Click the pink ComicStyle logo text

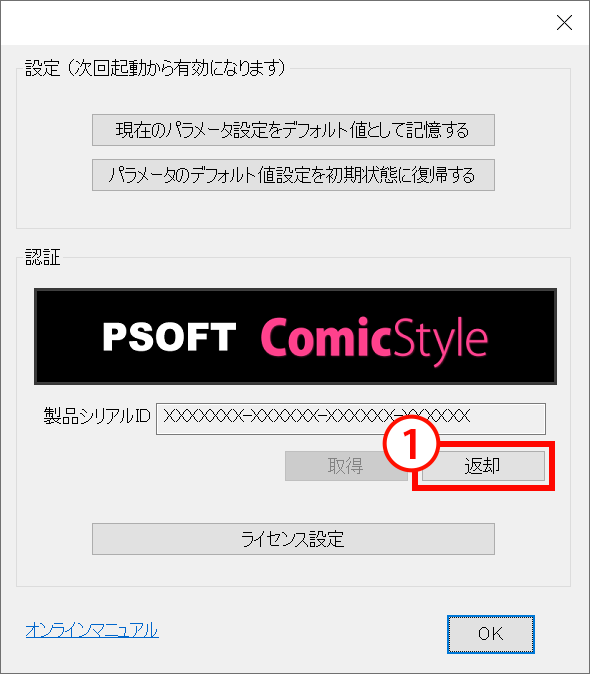374,340
